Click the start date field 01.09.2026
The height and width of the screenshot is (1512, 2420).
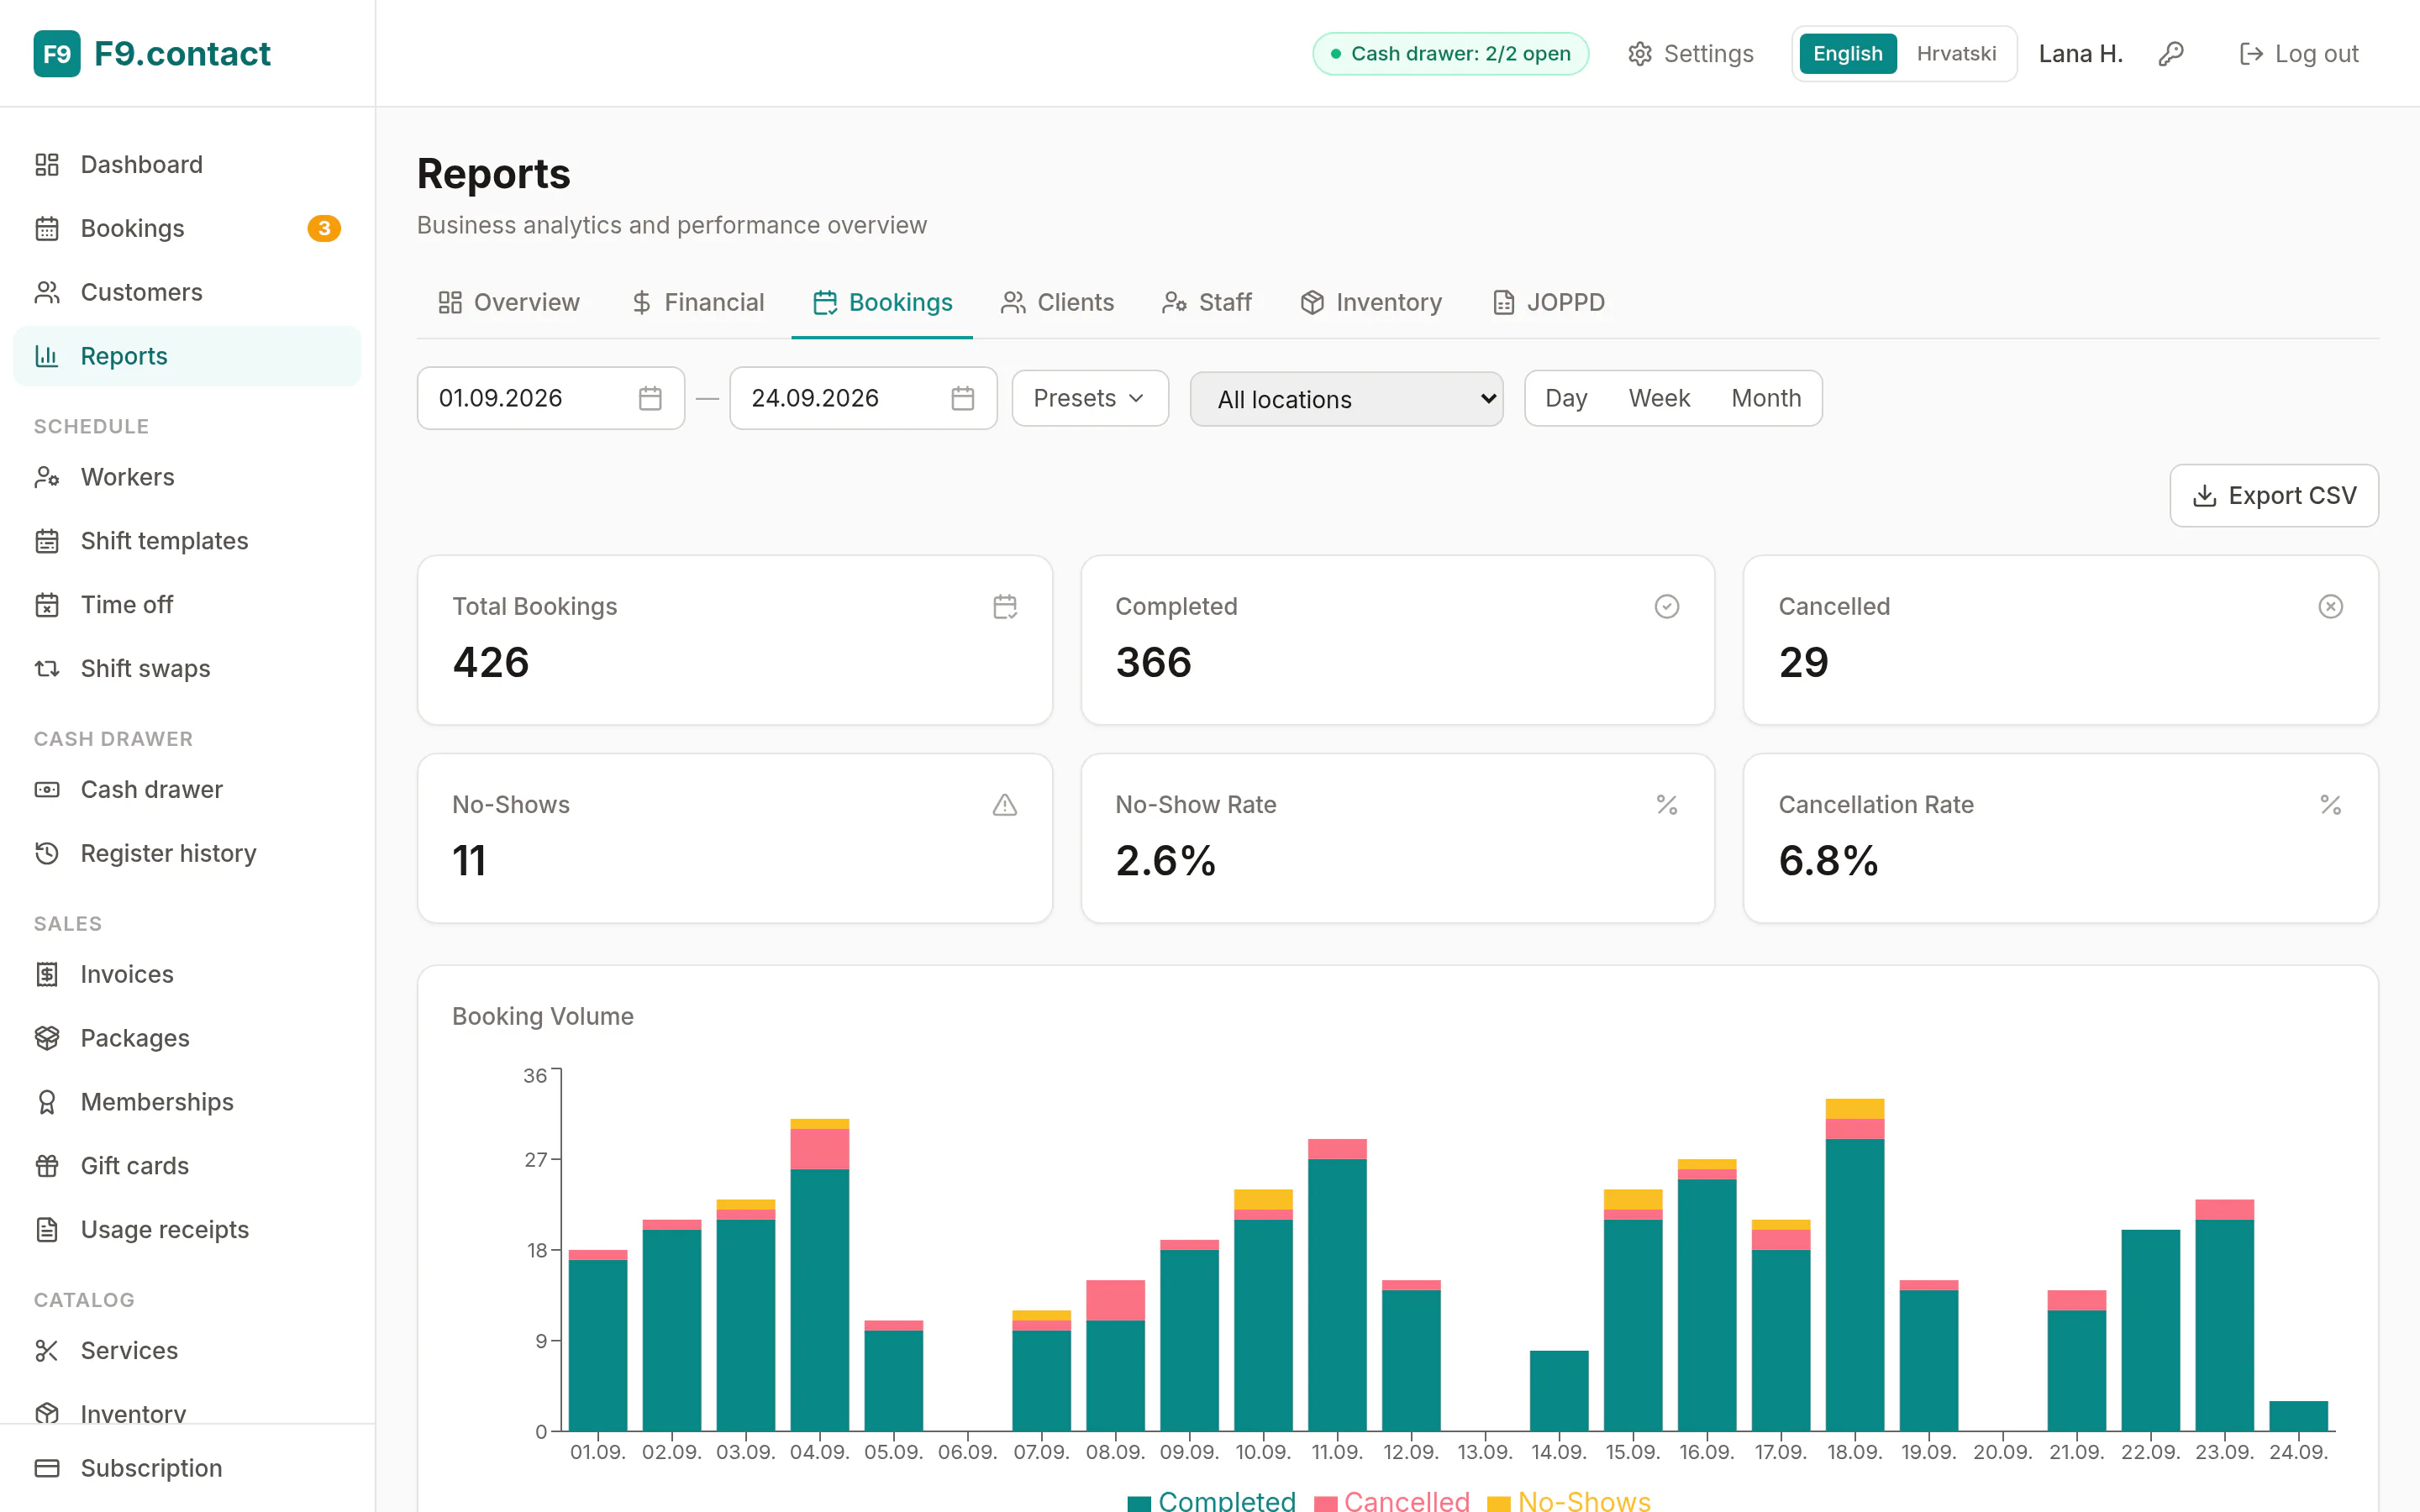551,398
